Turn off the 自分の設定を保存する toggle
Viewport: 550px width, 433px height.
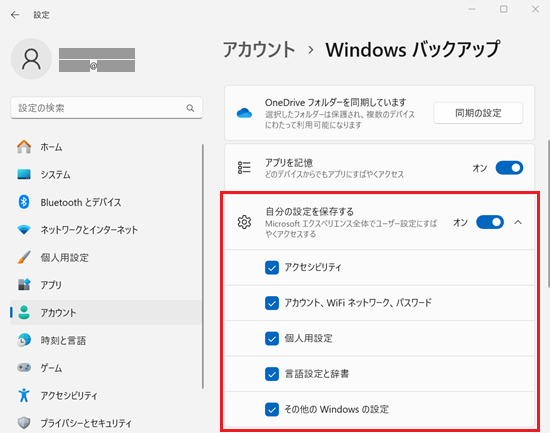click(x=490, y=222)
